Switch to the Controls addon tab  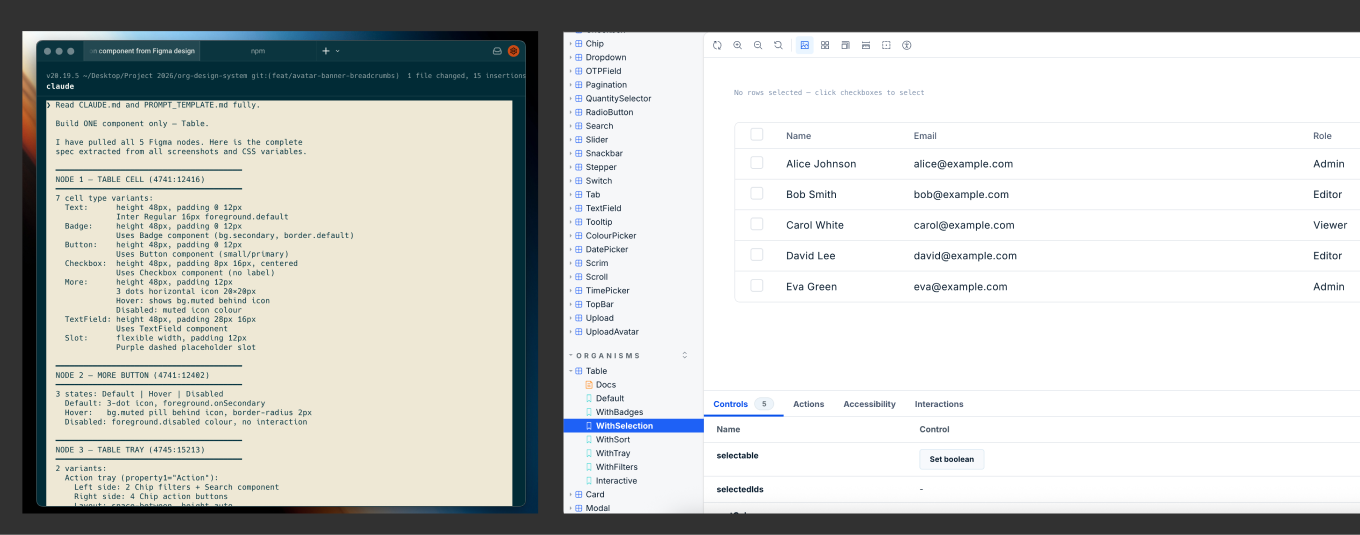[744, 404]
